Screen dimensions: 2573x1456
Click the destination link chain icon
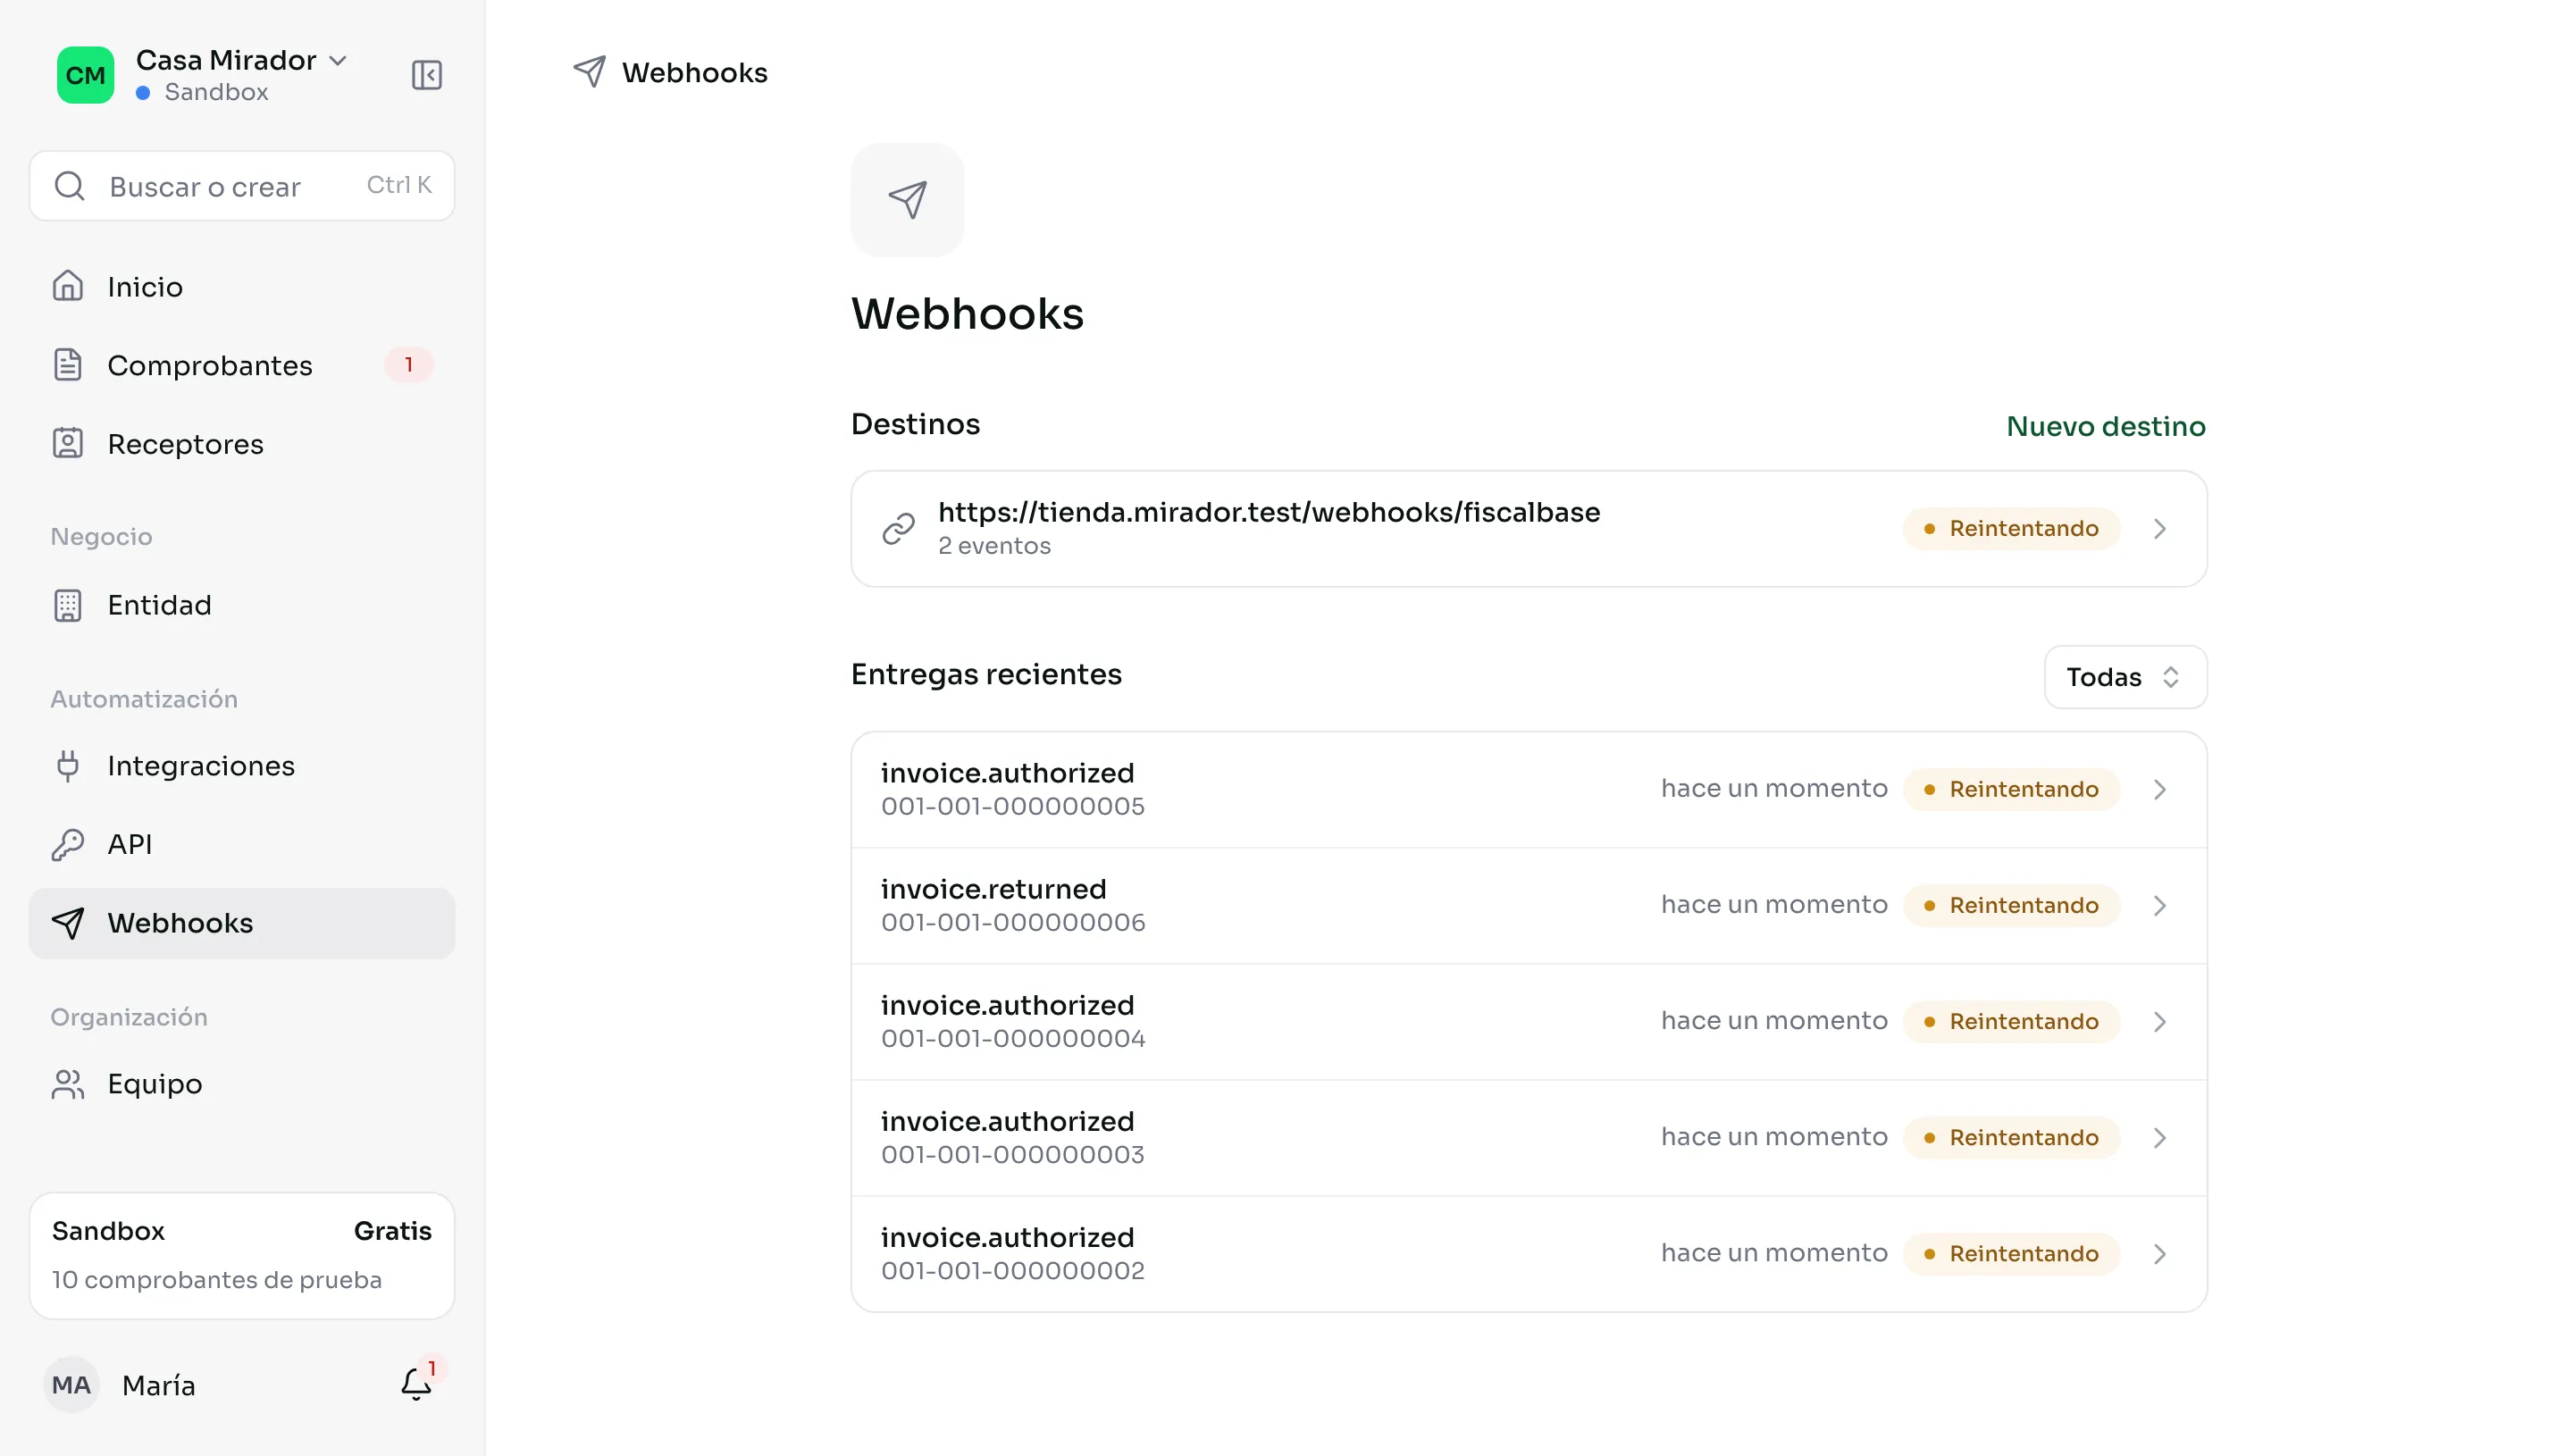click(x=898, y=528)
